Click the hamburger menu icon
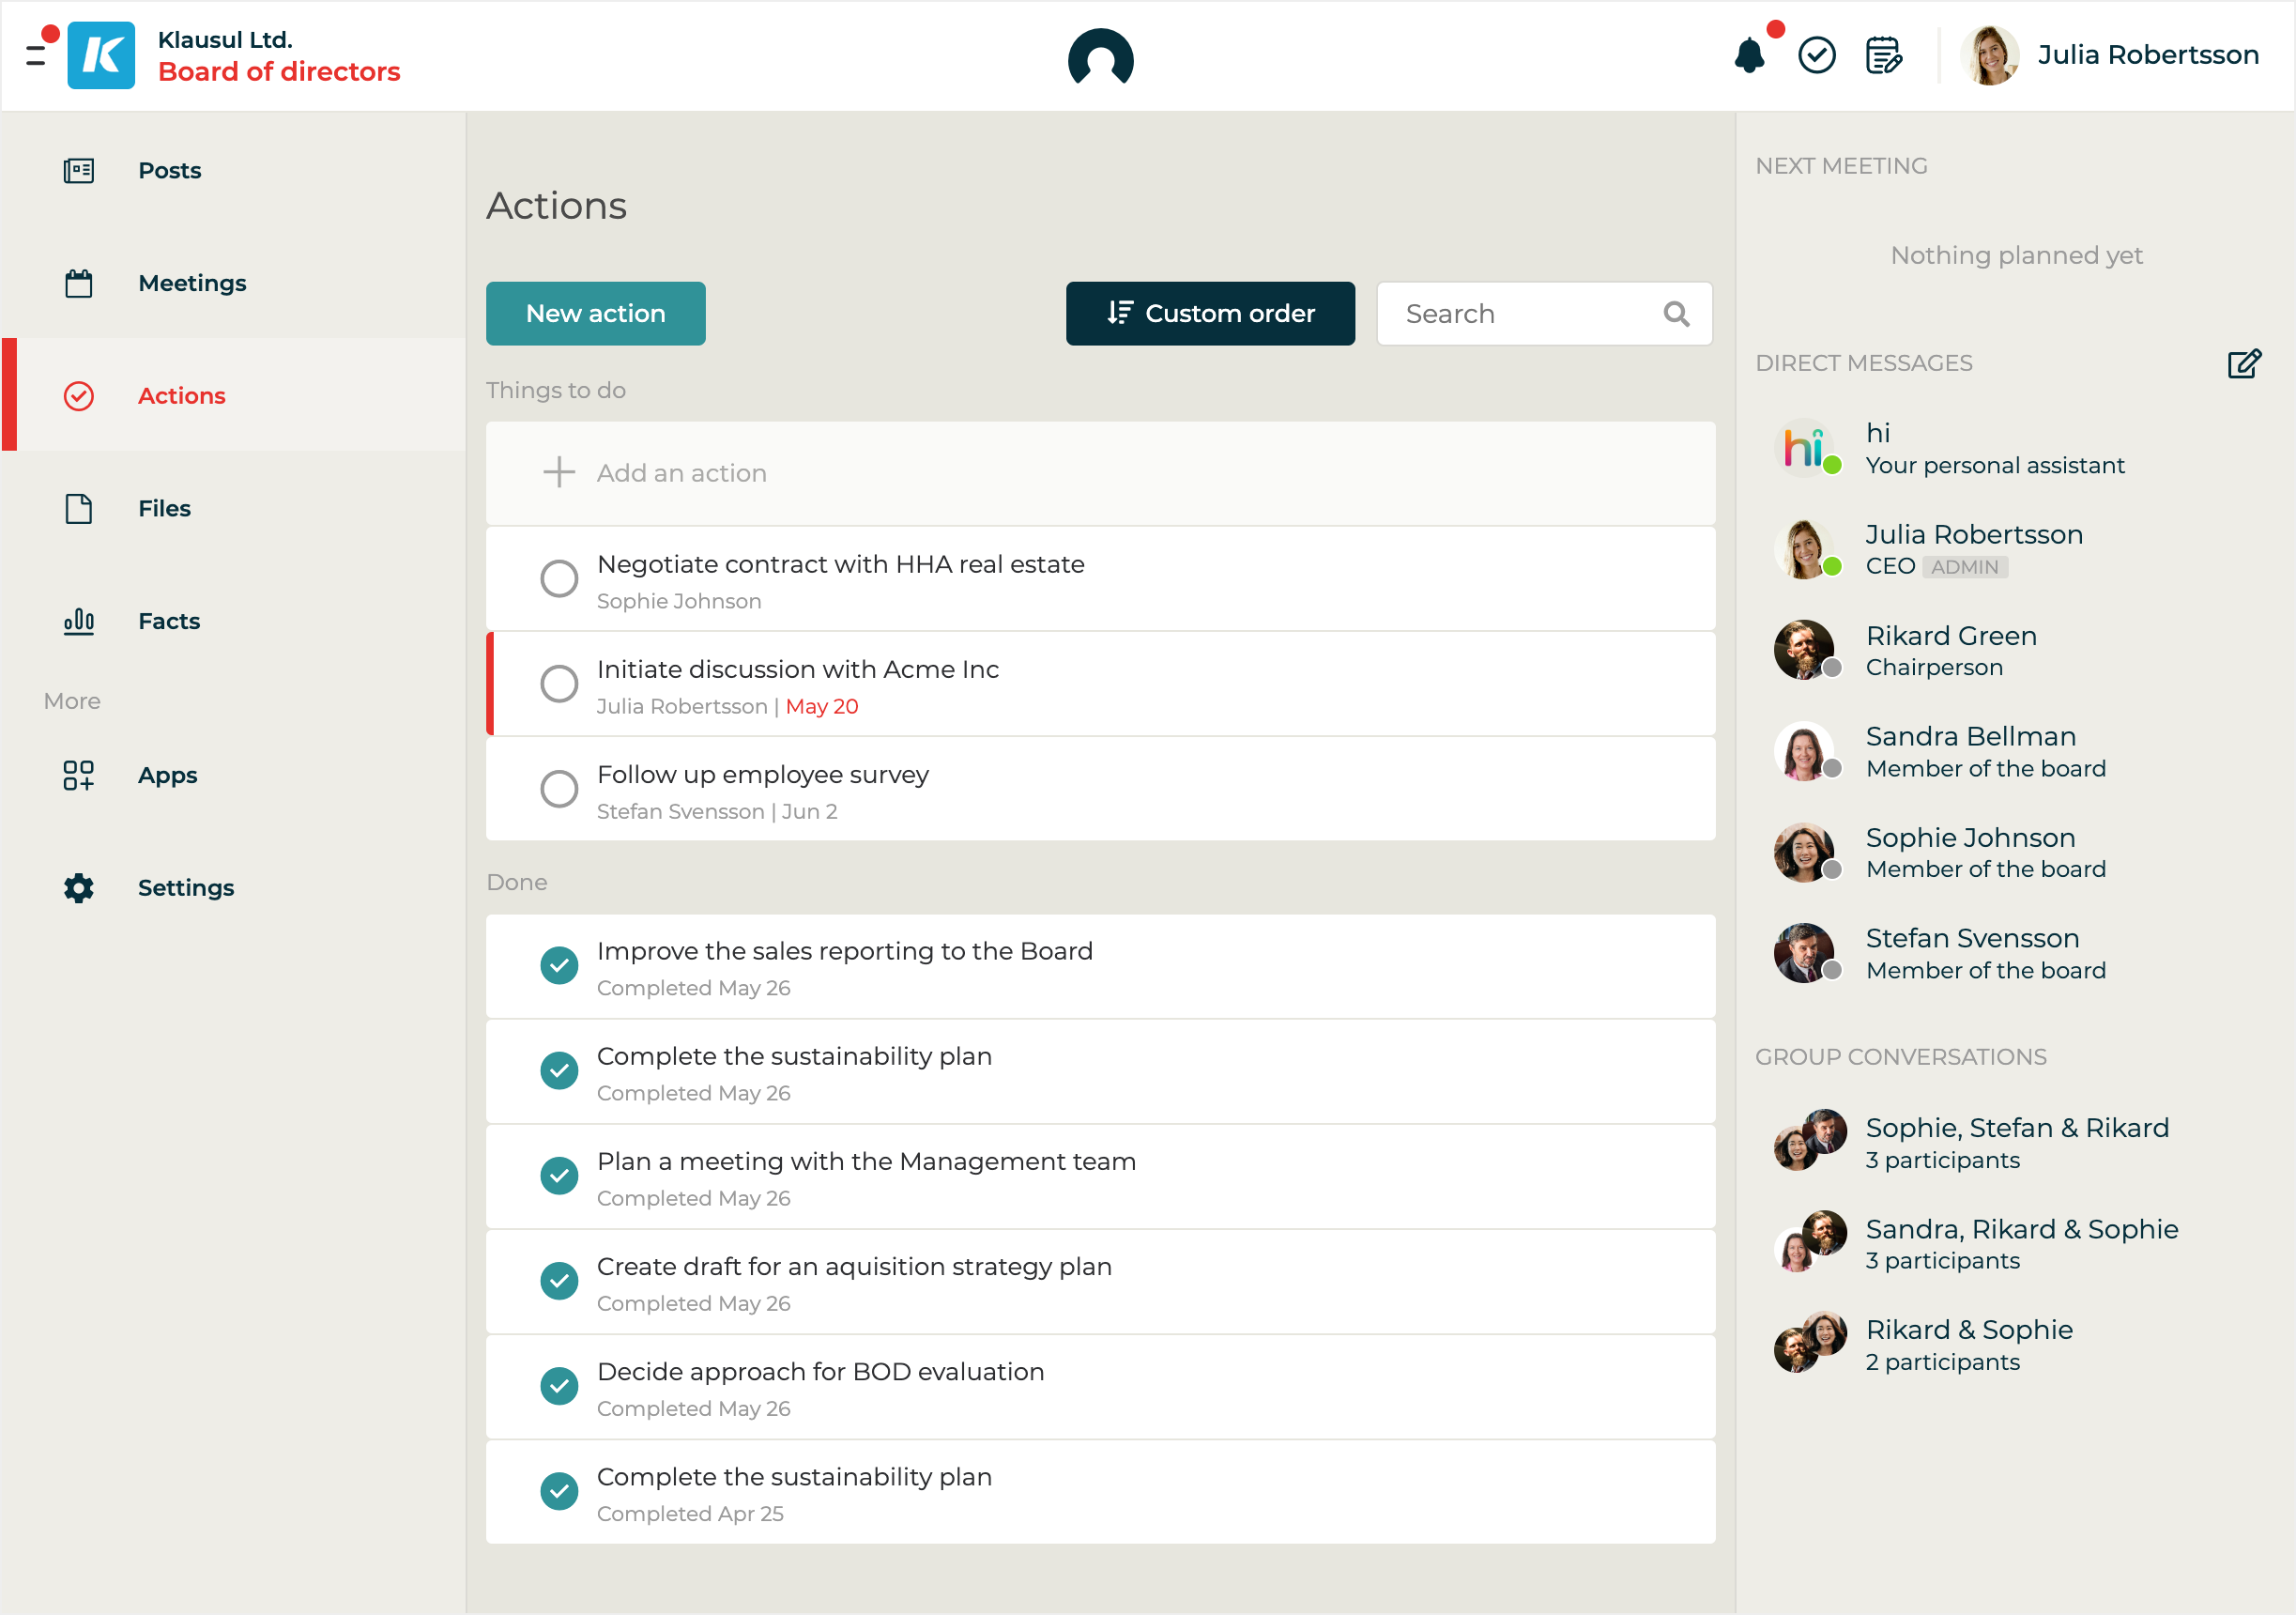The image size is (2296, 1615). point(36,55)
